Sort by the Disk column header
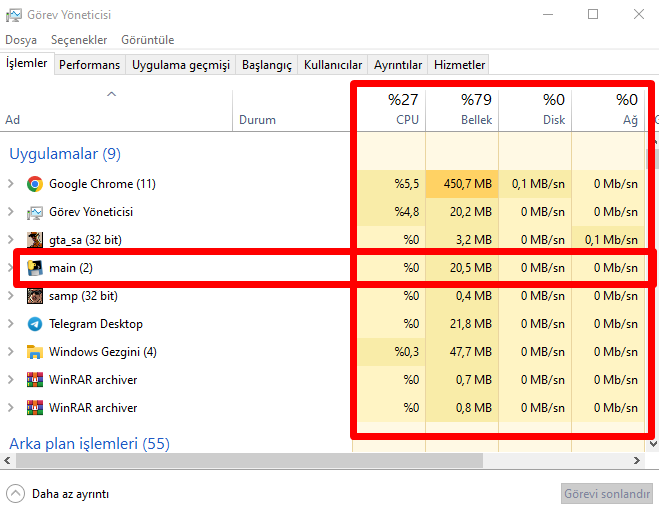The height and width of the screenshot is (513, 659). click(535, 110)
